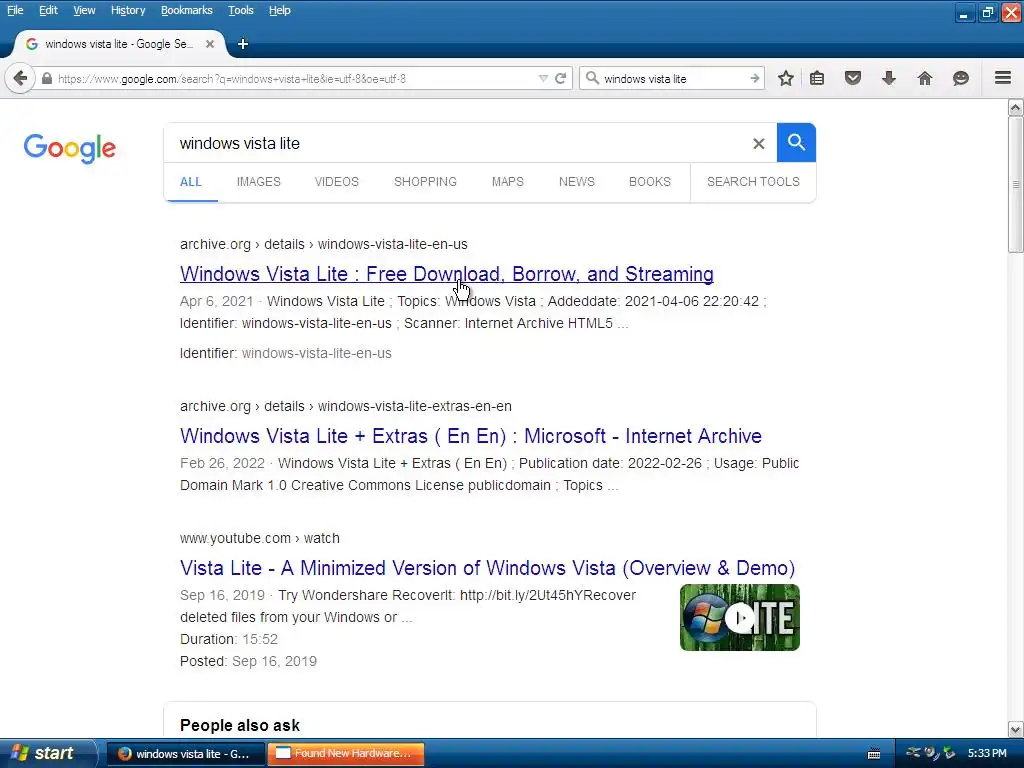The height and width of the screenshot is (768, 1024).
Task: Click archive.org windows-vista-lite-extras-en-en breadcrumb
Action: click(346, 406)
